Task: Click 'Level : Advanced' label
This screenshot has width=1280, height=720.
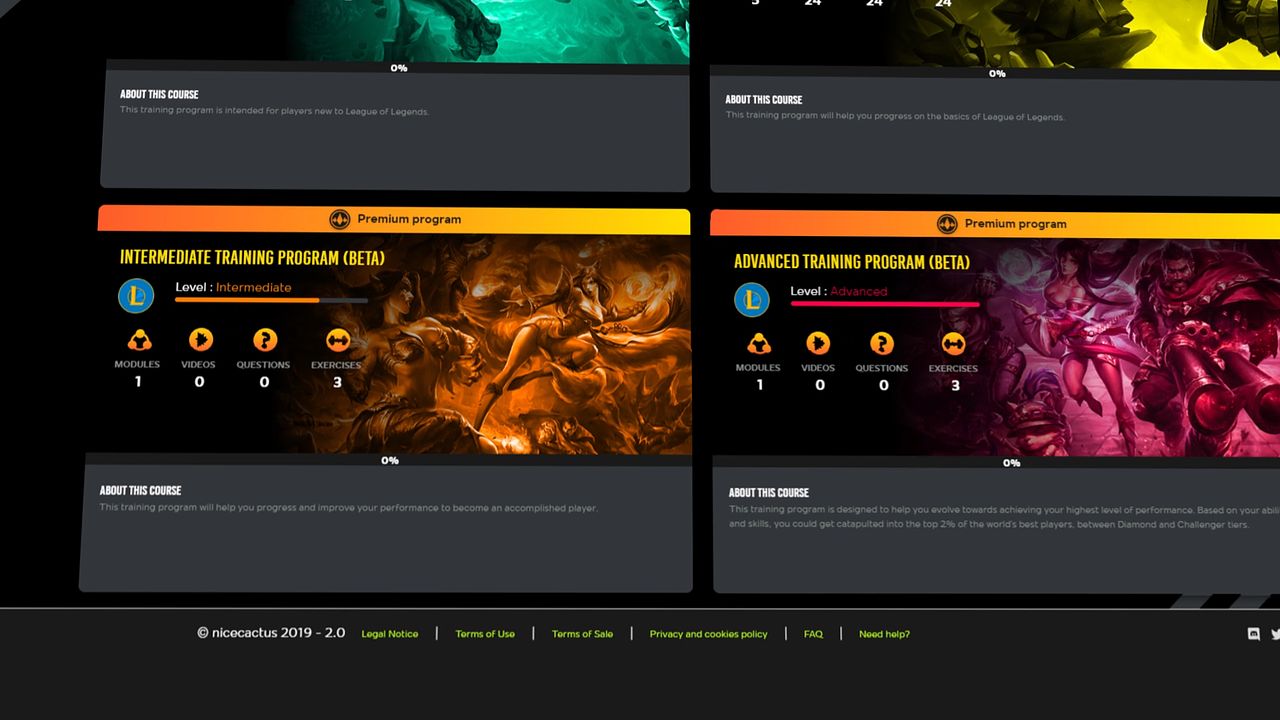Action: coord(839,291)
